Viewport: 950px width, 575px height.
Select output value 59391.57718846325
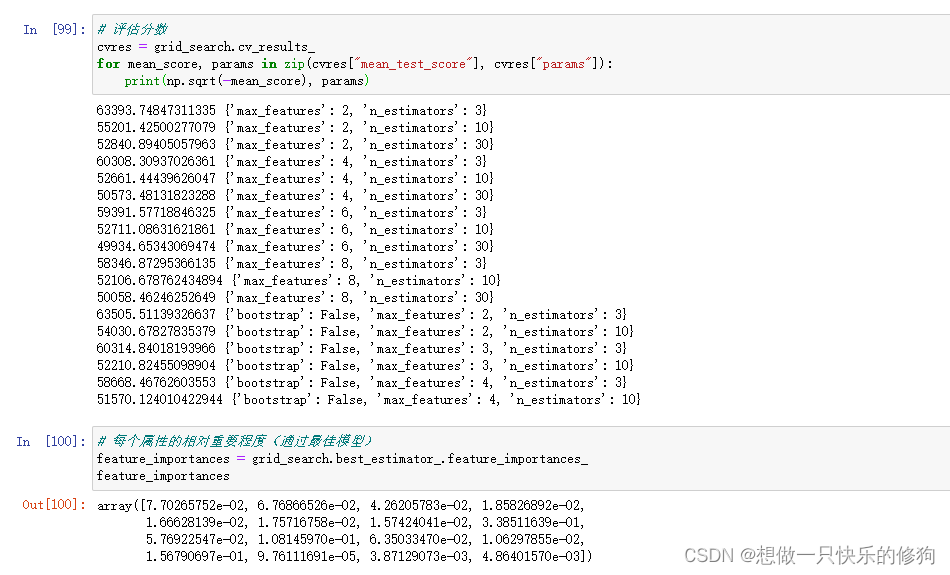156,212
